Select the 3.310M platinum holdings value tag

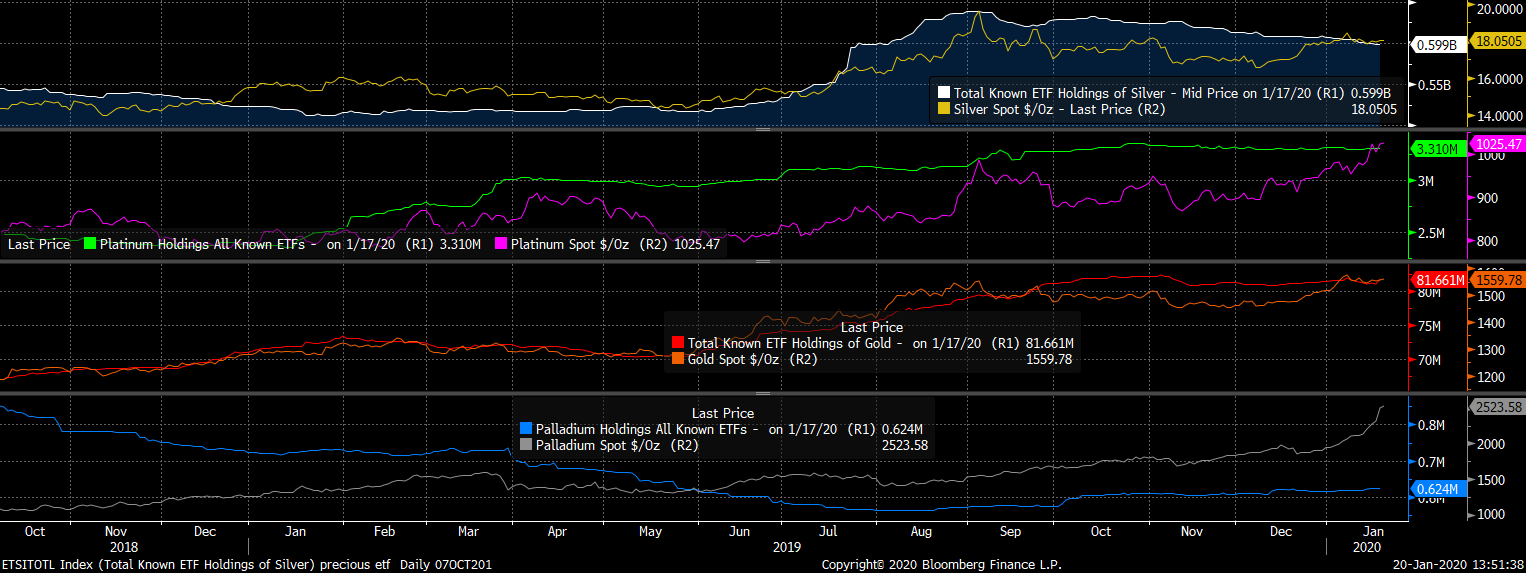pos(1437,149)
